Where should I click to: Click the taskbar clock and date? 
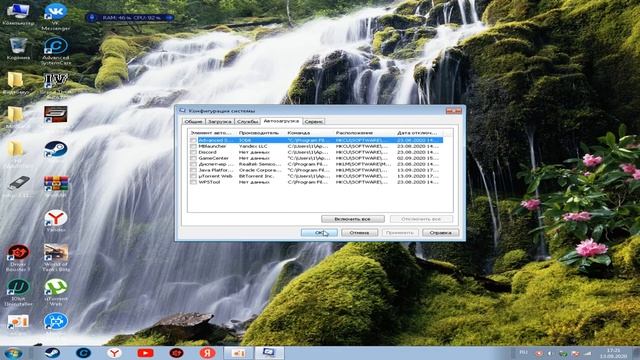(x=613, y=353)
